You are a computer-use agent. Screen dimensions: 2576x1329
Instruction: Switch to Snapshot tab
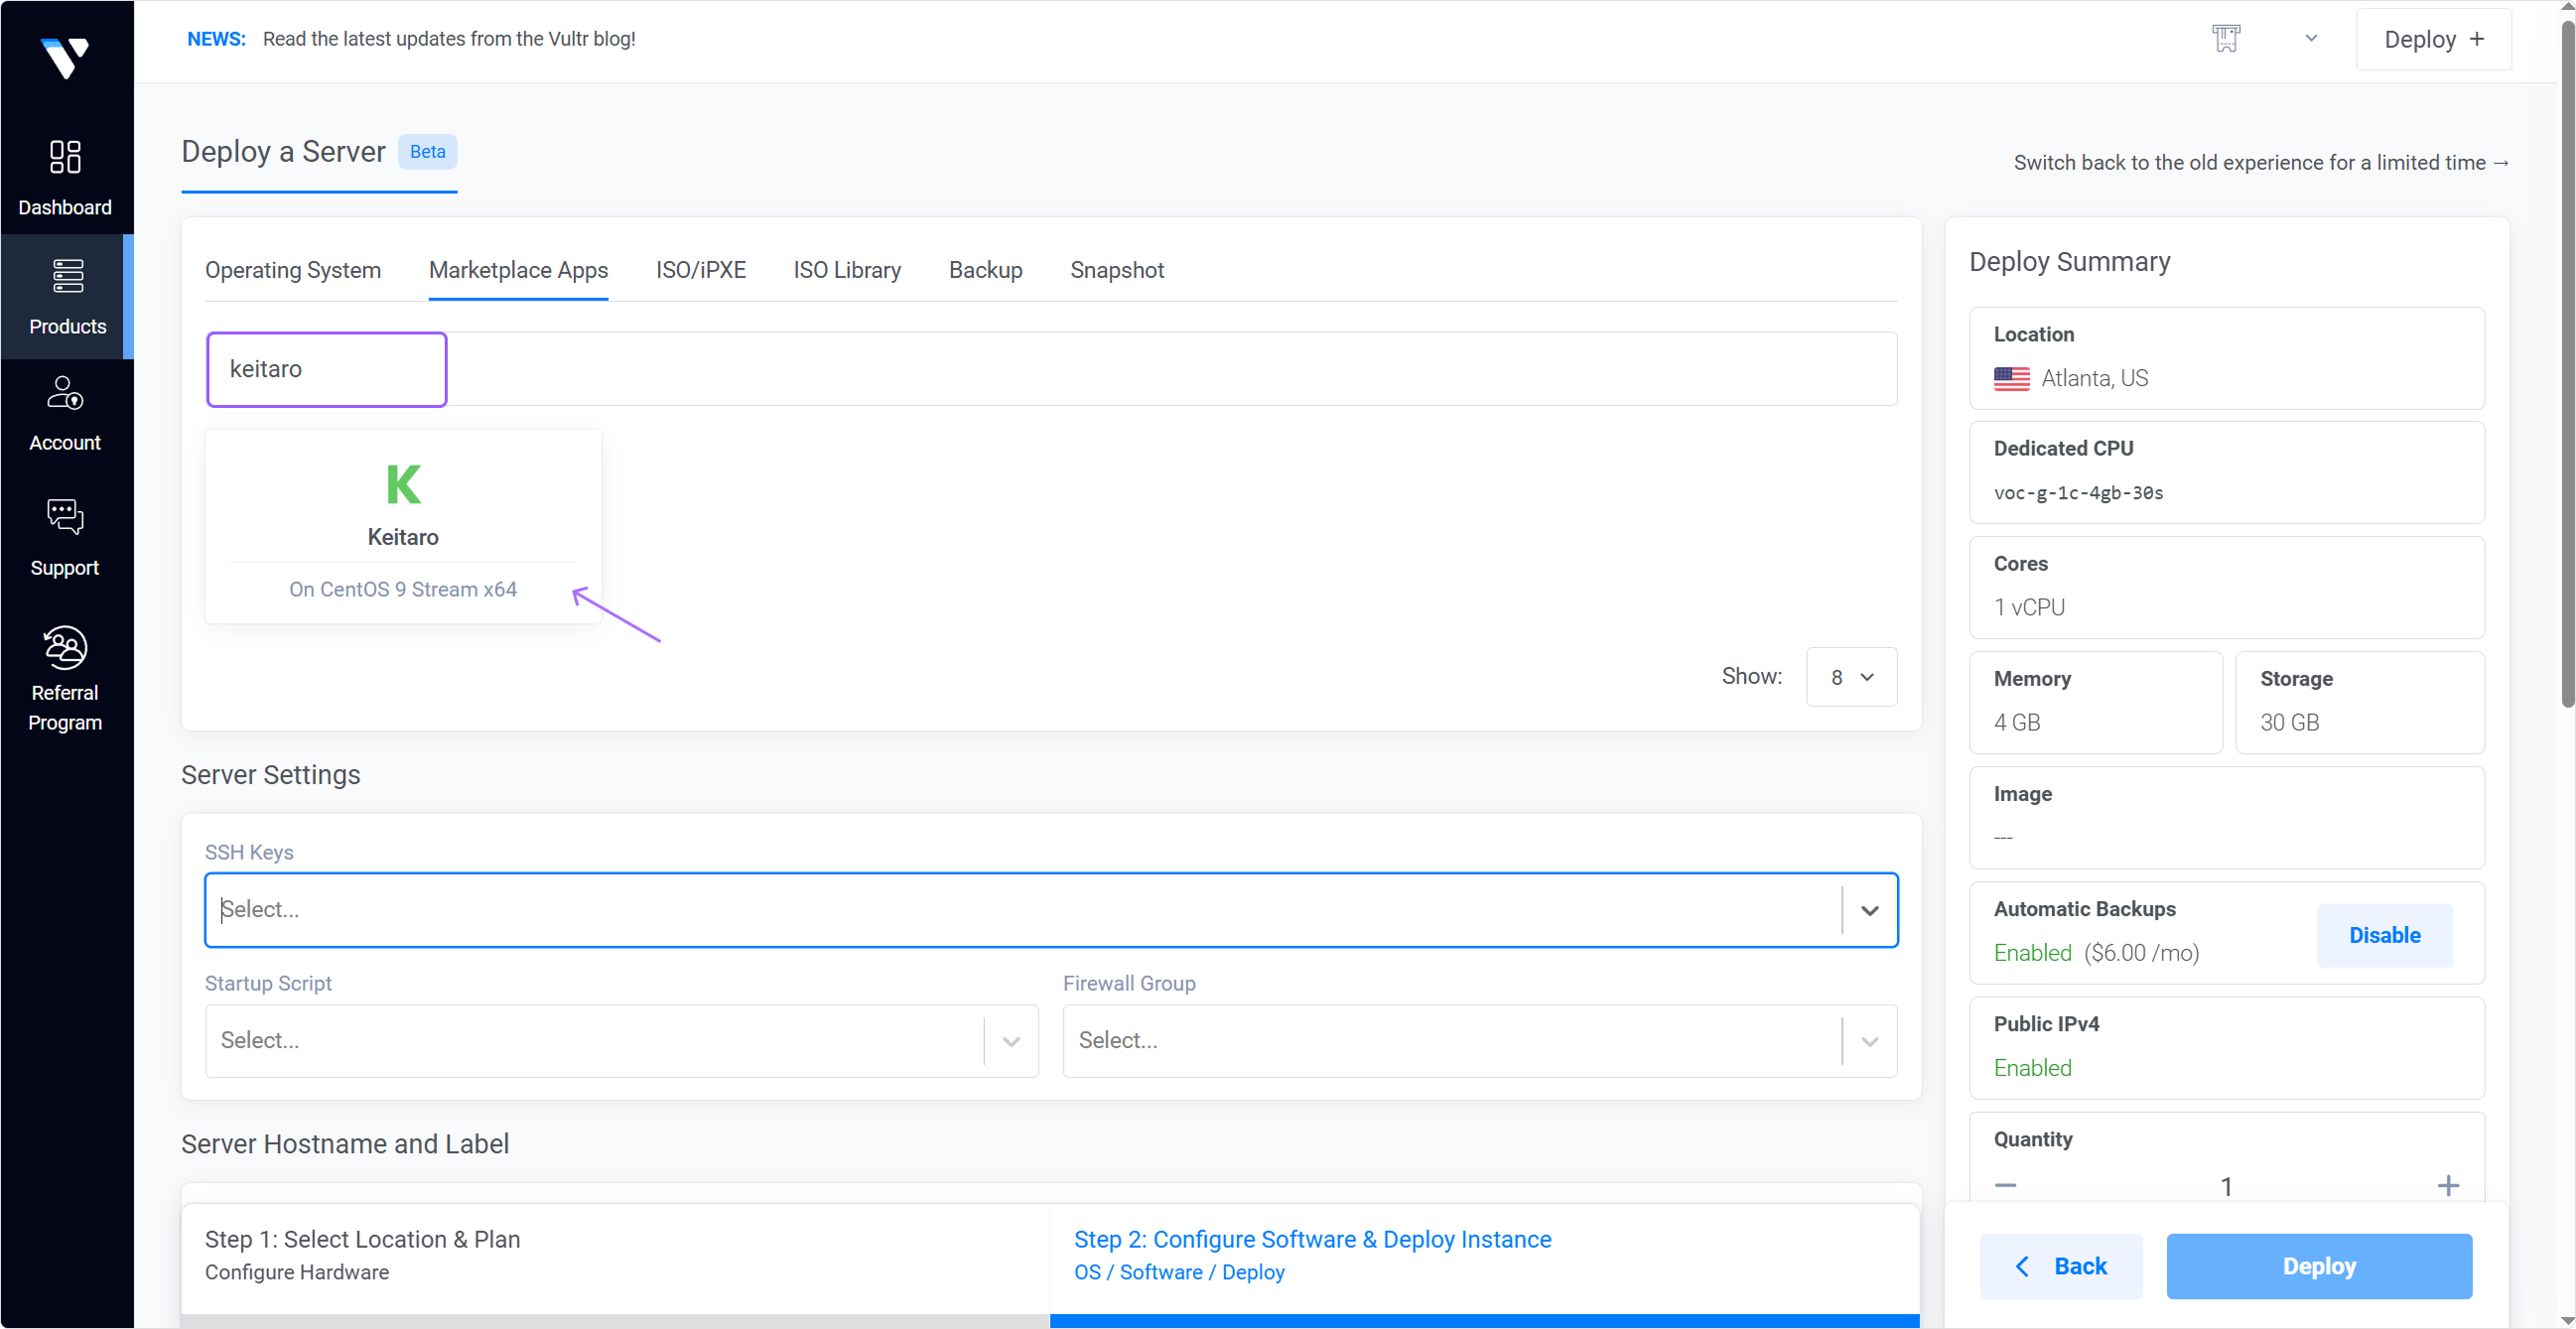(1117, 270)
